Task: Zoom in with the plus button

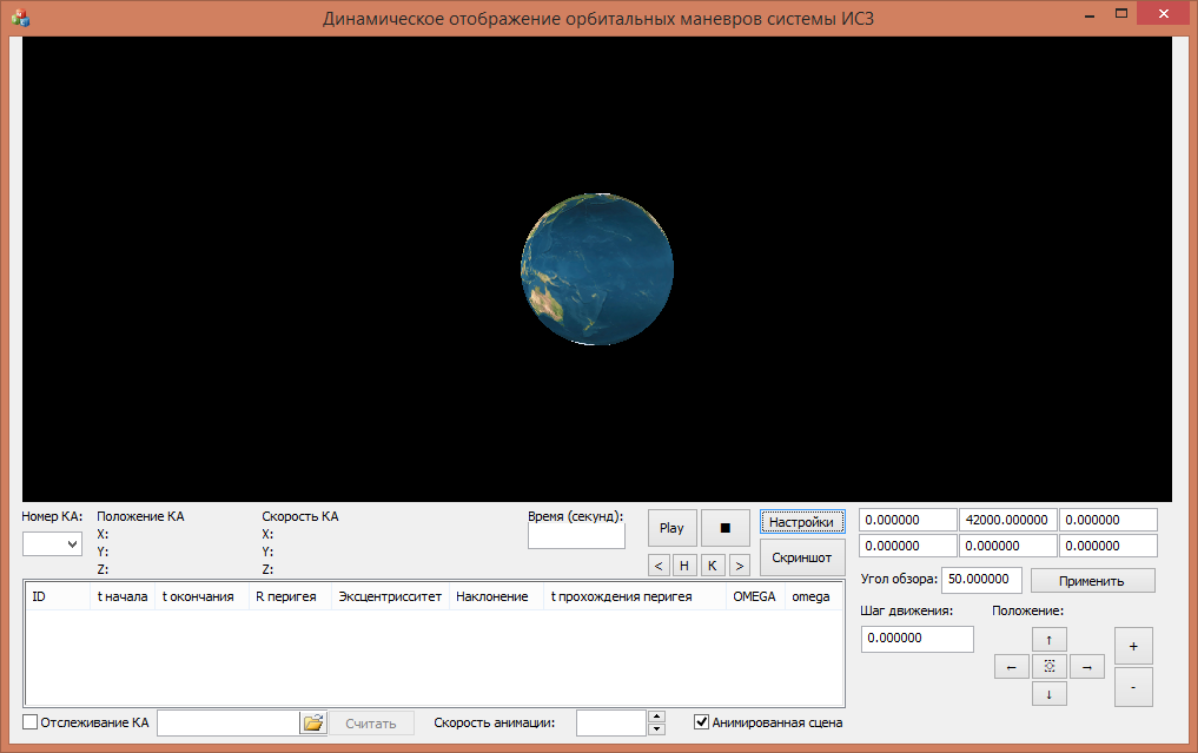Action: tap(1133, 646)
